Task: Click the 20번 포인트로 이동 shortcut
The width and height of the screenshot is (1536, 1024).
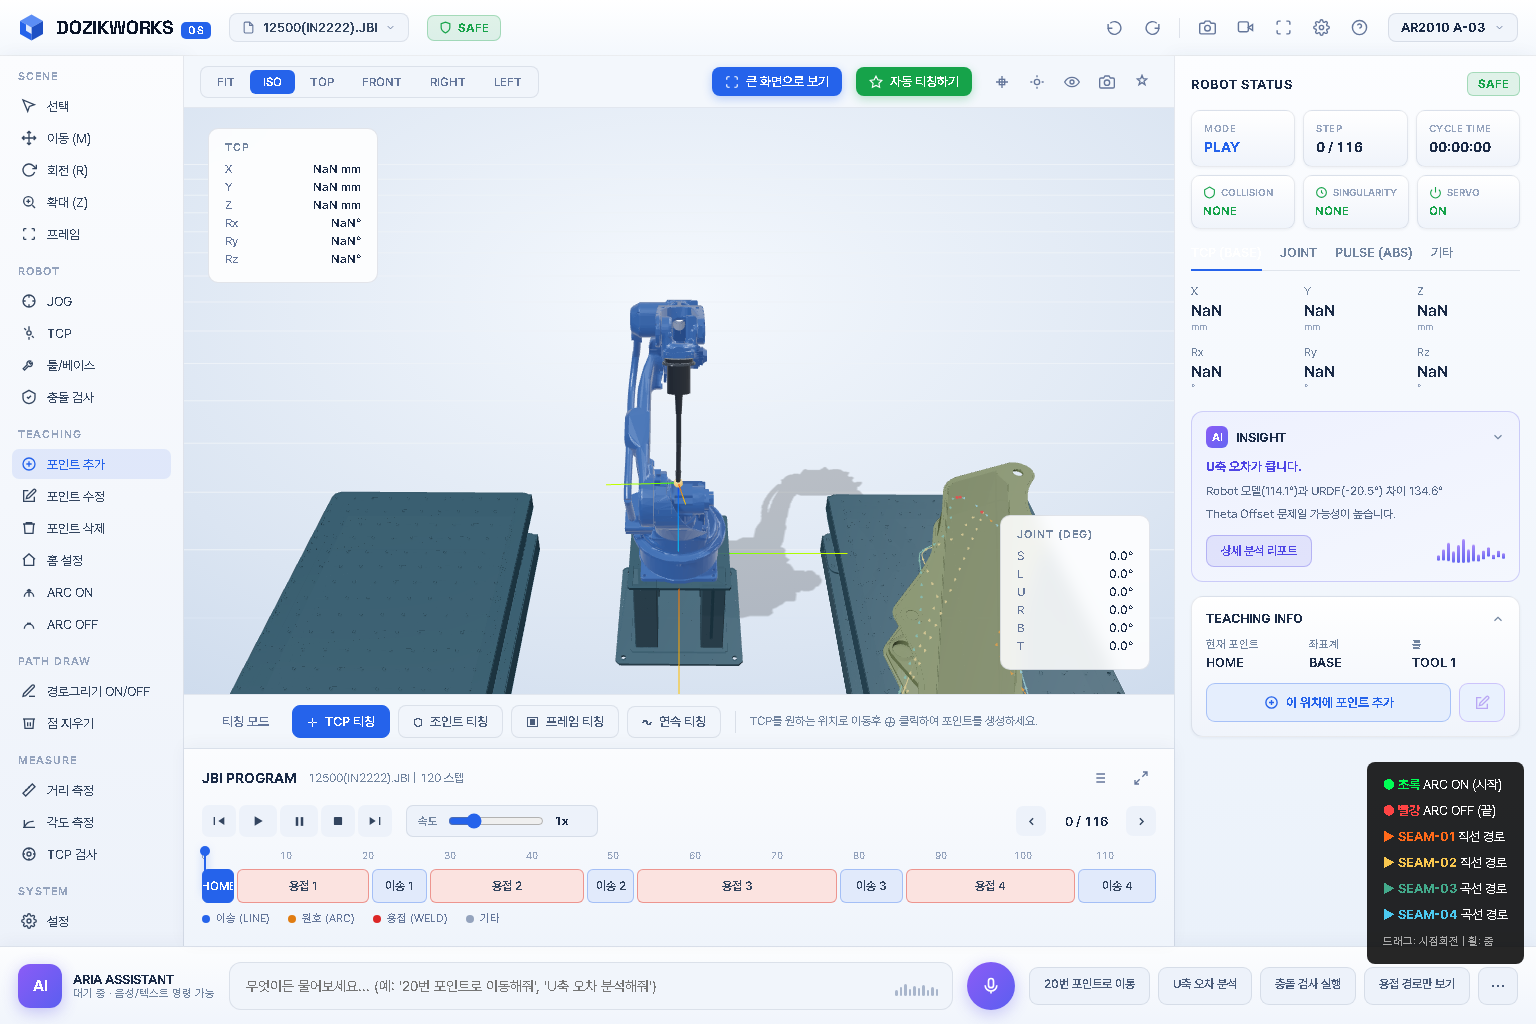Action: click(1089, 985)
